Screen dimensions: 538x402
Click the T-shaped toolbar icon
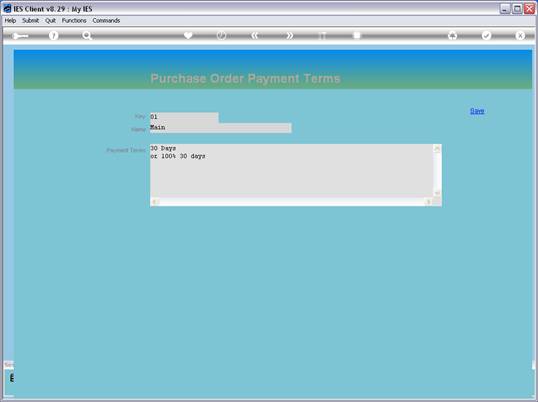click(x=323, y=36)
